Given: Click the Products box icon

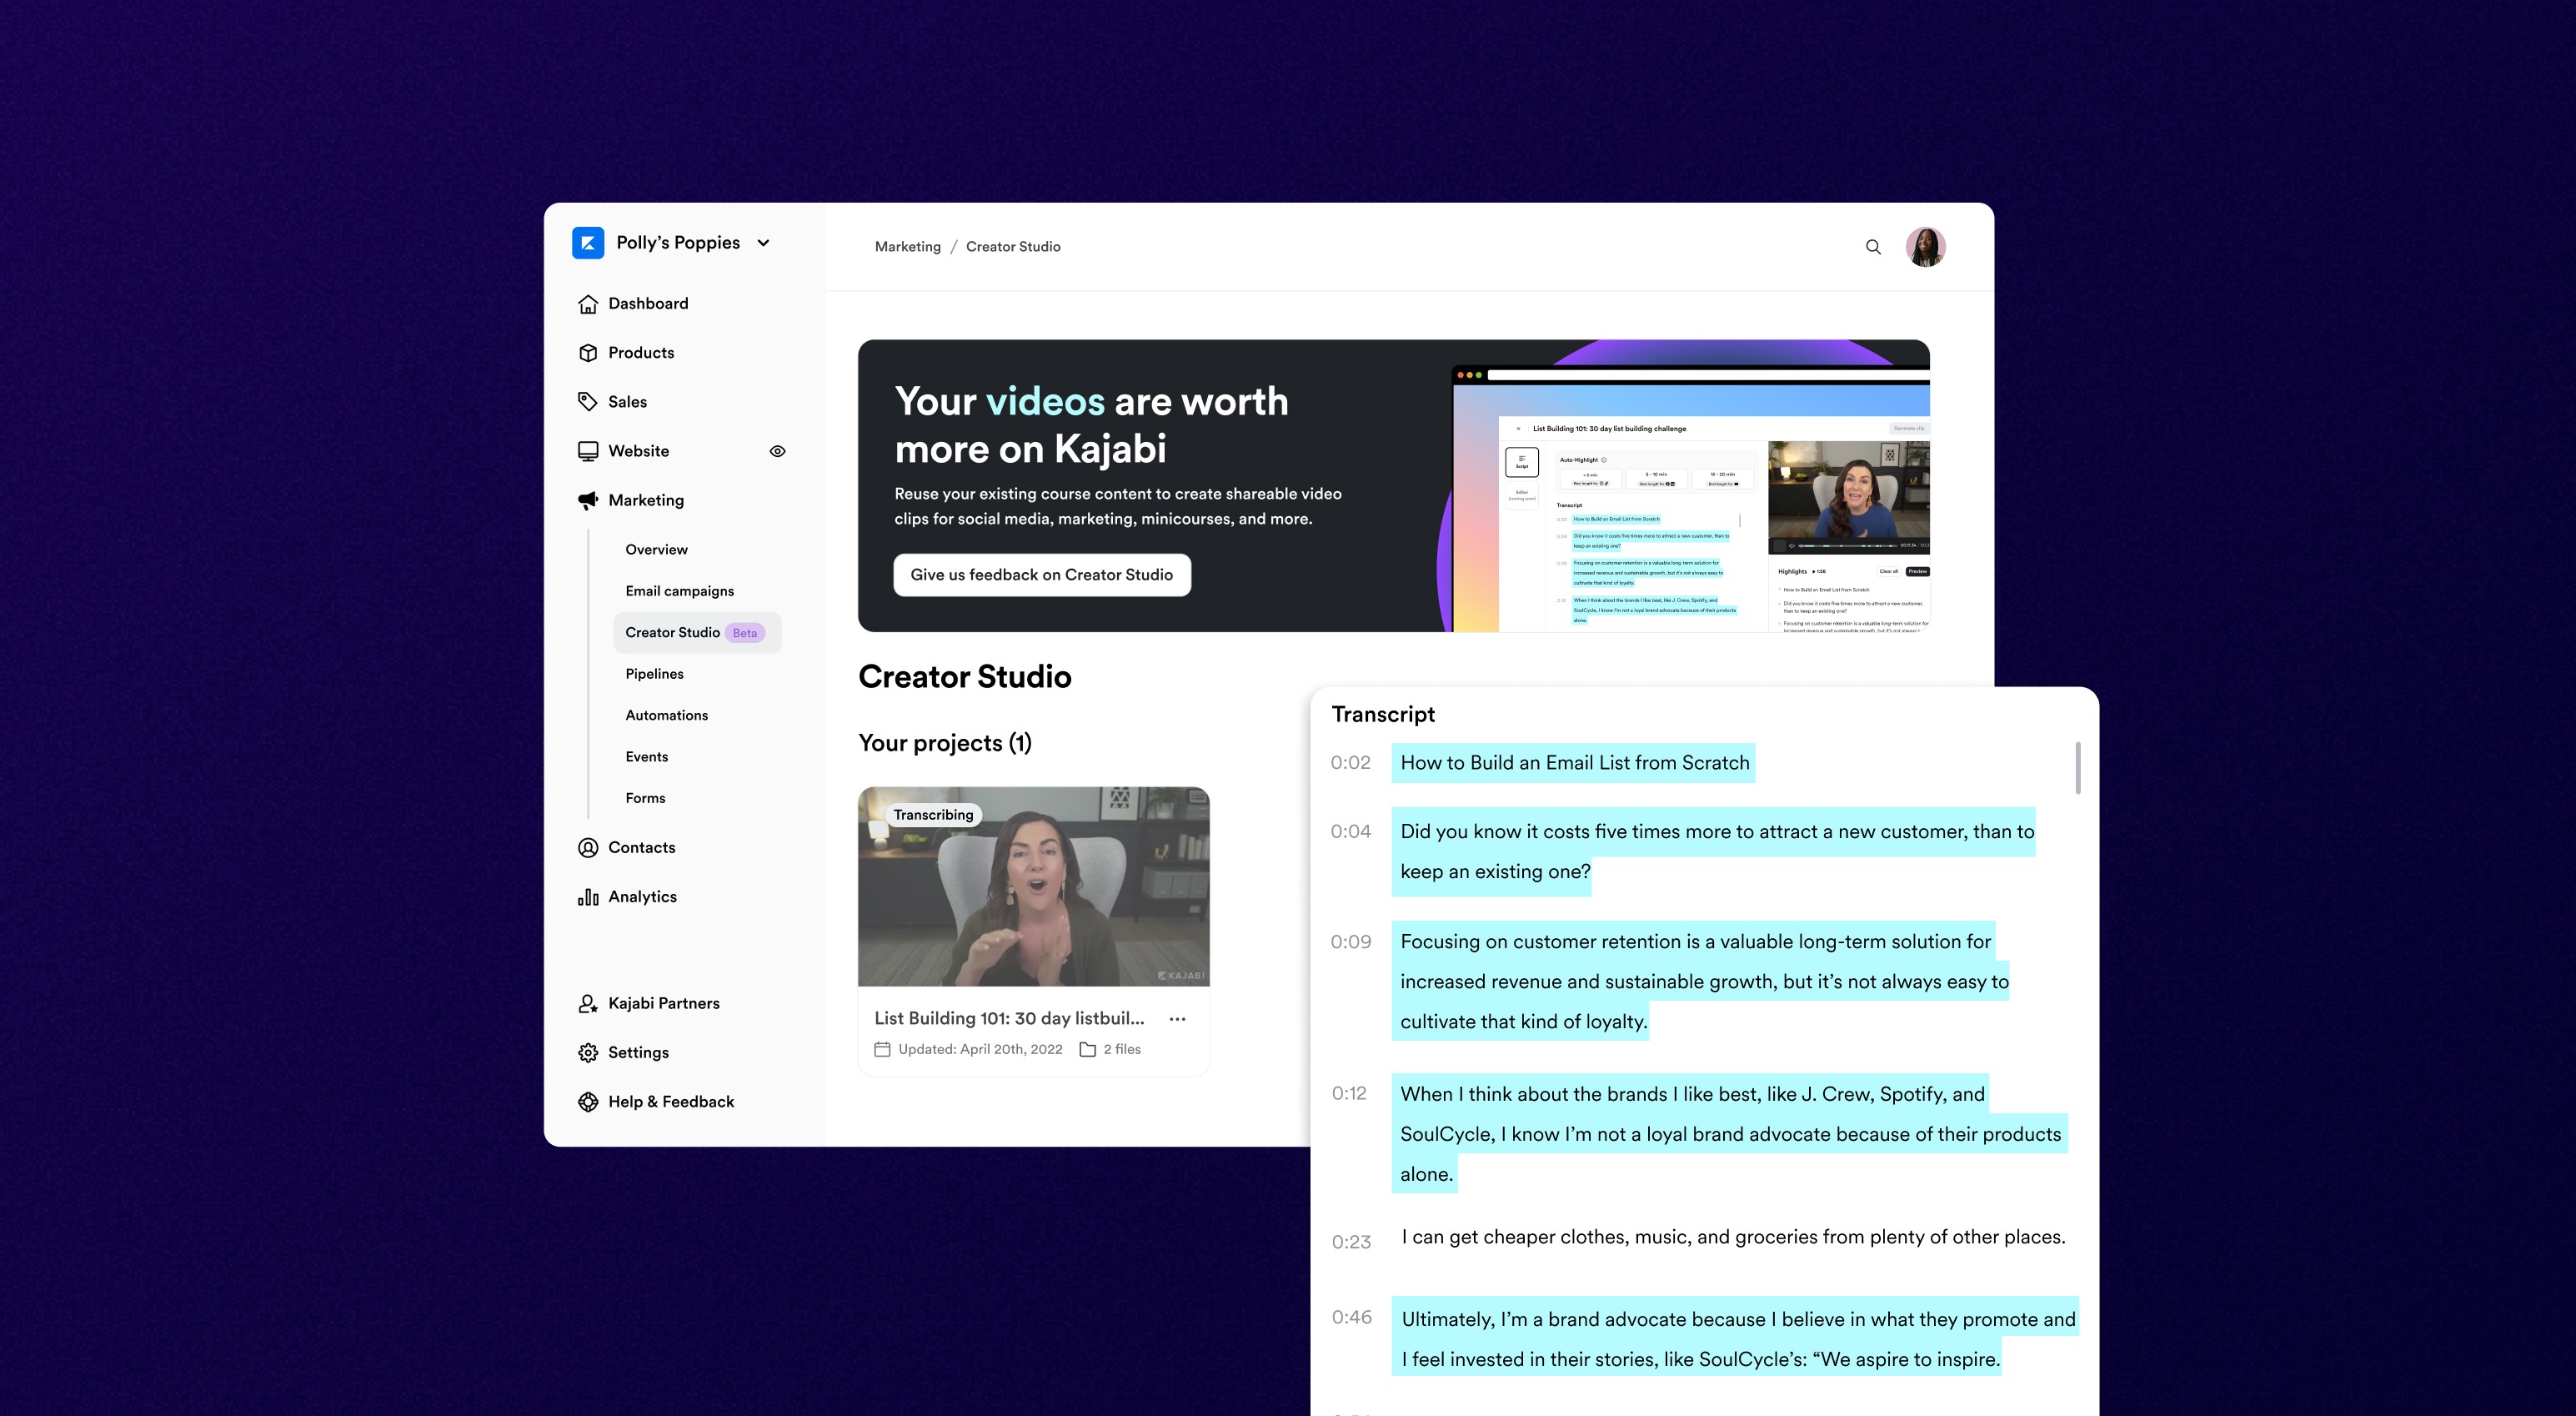Looking at the screenshot, I should 588,353.
